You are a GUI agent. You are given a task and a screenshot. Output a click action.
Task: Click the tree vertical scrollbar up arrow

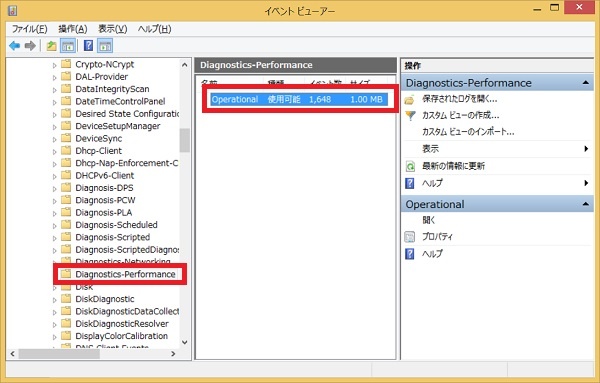pos(184,65)
